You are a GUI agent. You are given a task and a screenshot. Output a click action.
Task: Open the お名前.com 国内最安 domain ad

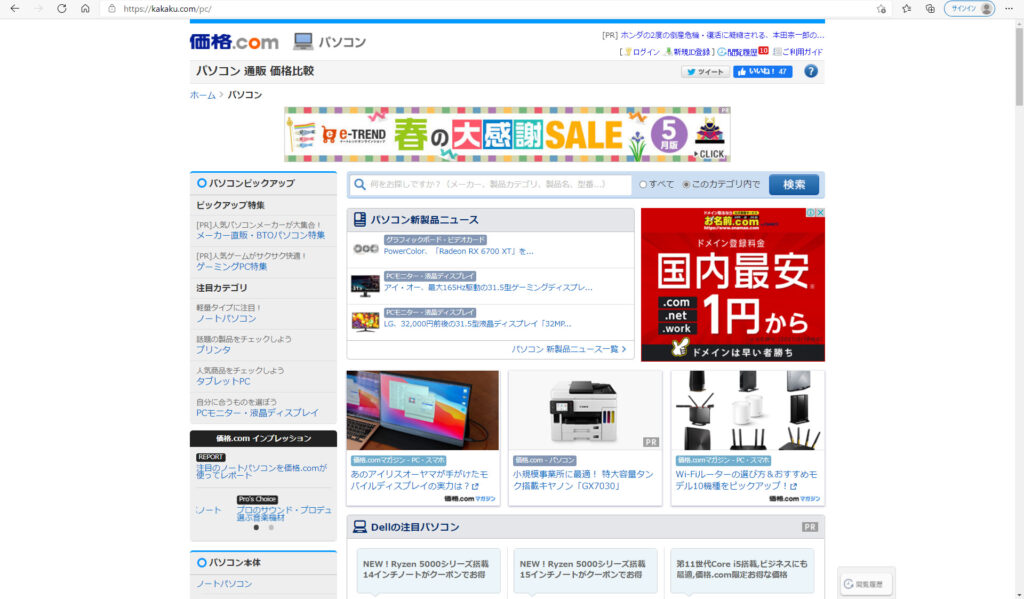point(733,285)
